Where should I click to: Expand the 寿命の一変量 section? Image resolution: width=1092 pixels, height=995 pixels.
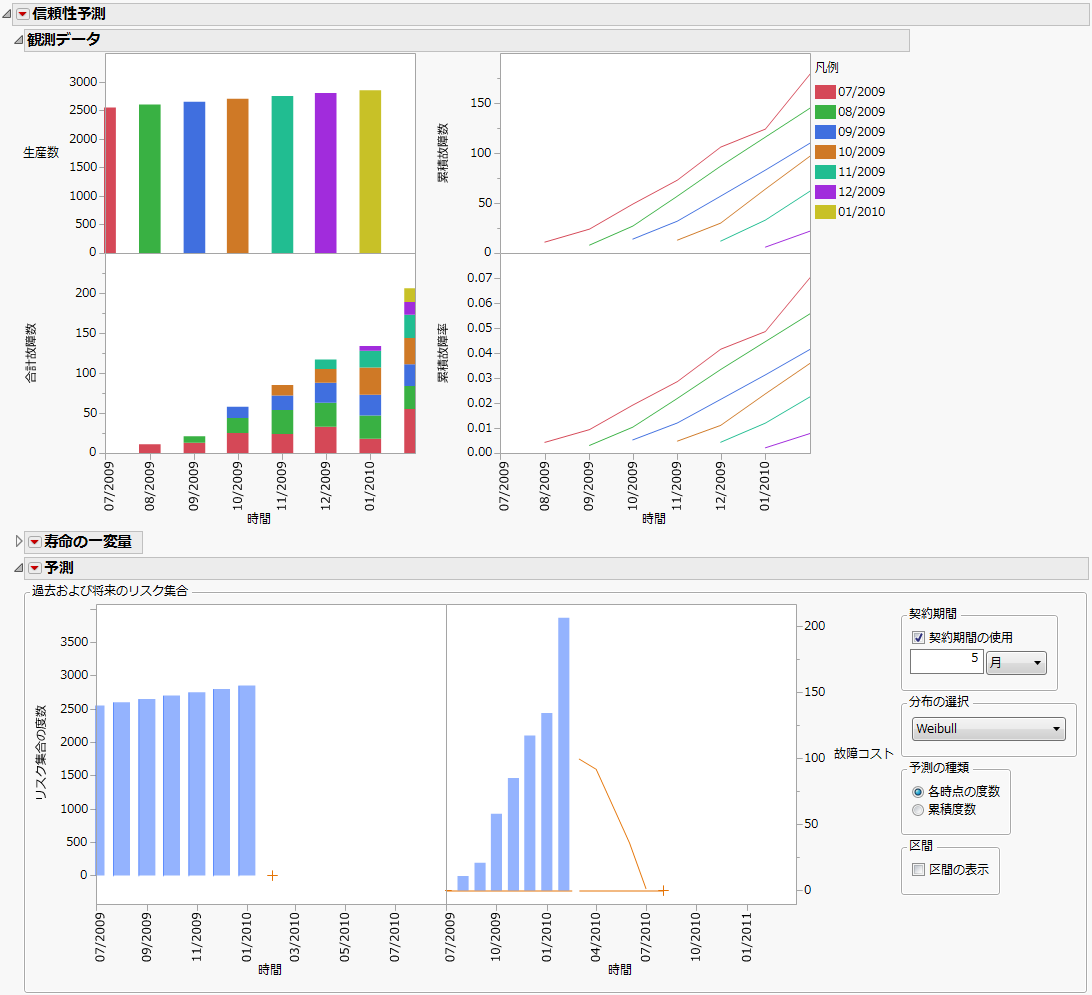tap(19, 542)
